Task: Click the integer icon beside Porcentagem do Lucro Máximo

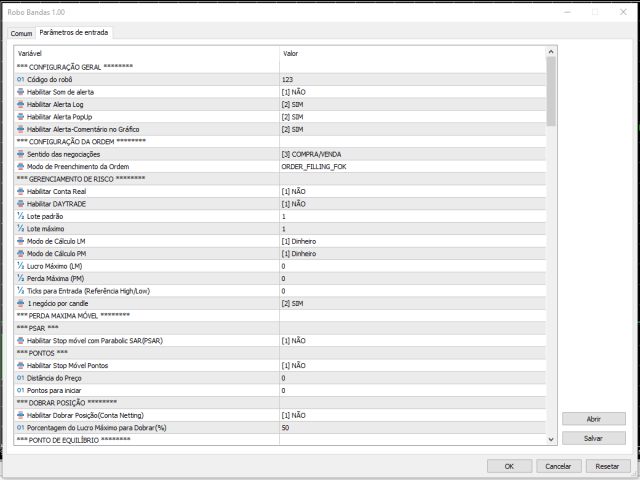Action: (20, 428)
